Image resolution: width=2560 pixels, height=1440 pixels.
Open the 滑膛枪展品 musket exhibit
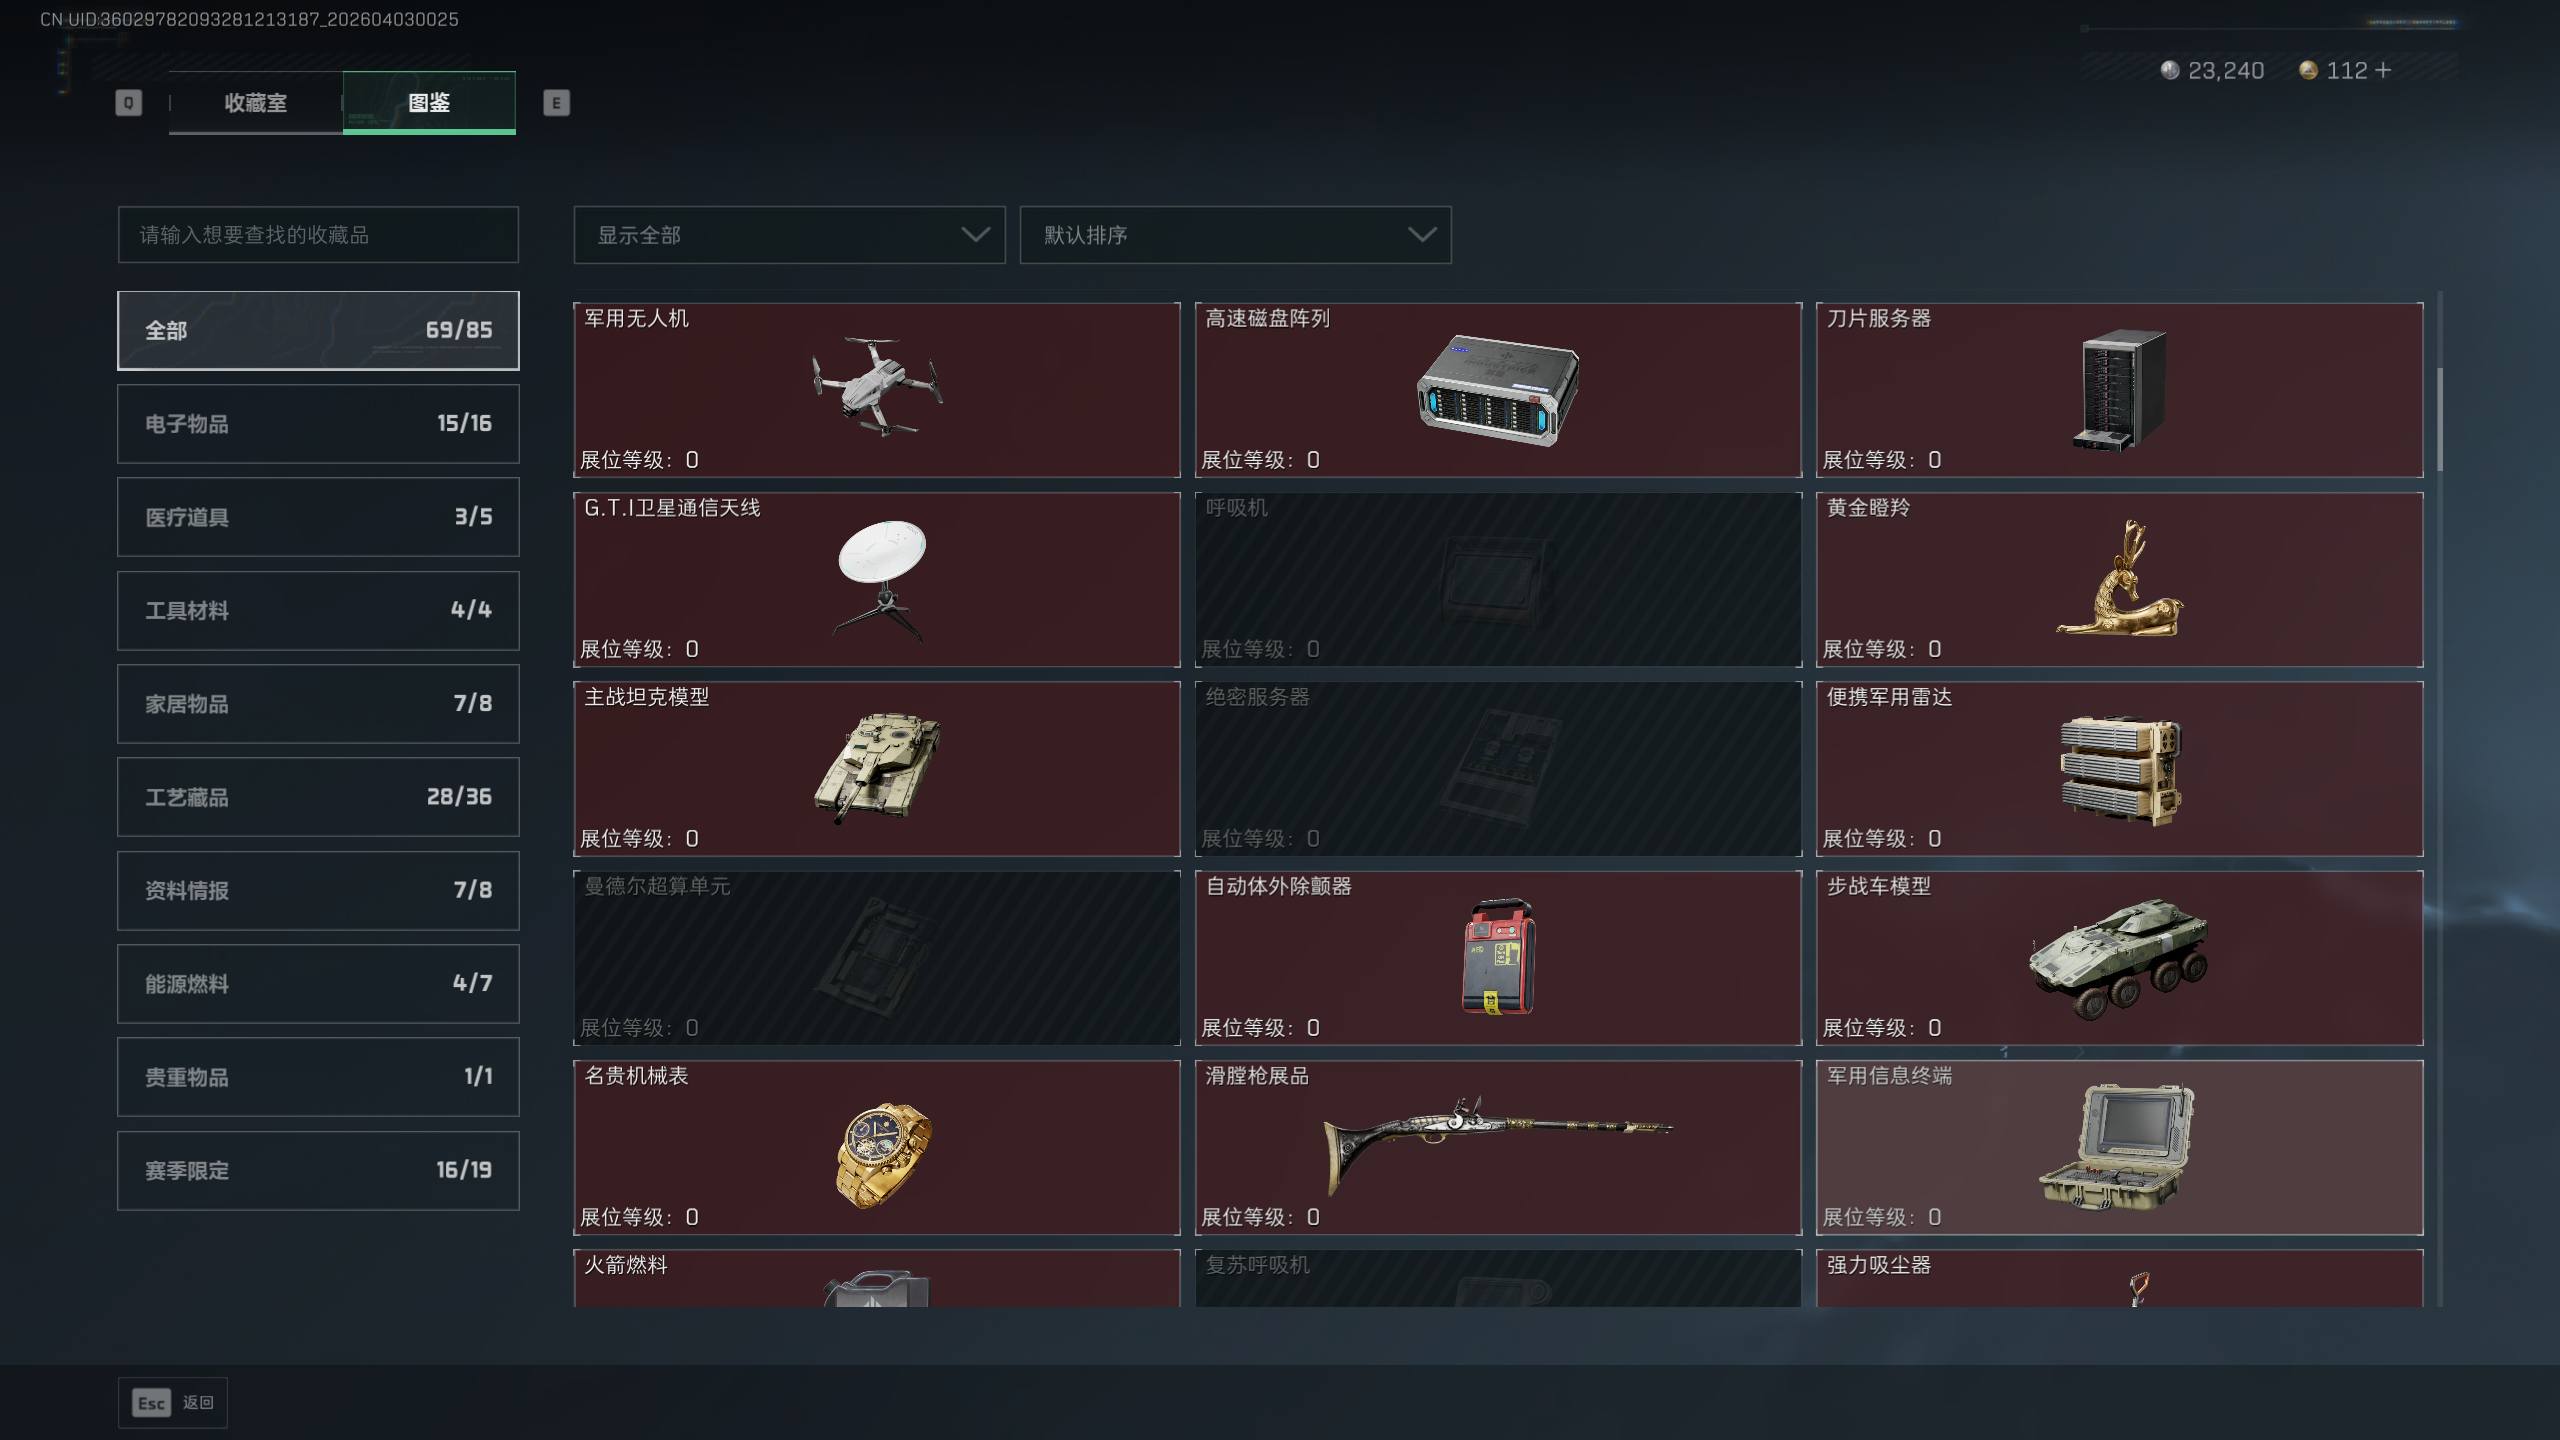click(x=1498, y=1147)
